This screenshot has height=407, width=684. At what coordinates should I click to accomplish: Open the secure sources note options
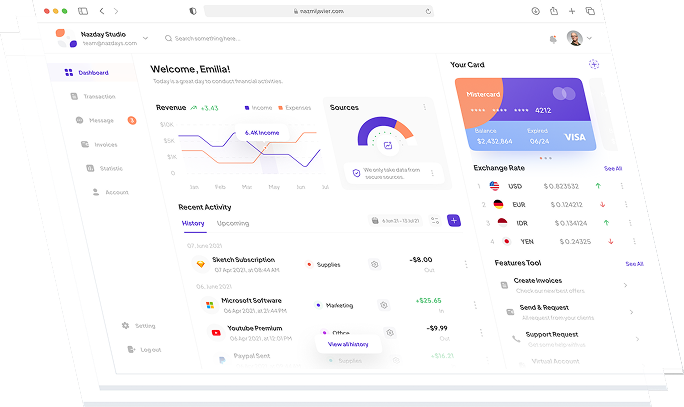(x=432, y=173)
